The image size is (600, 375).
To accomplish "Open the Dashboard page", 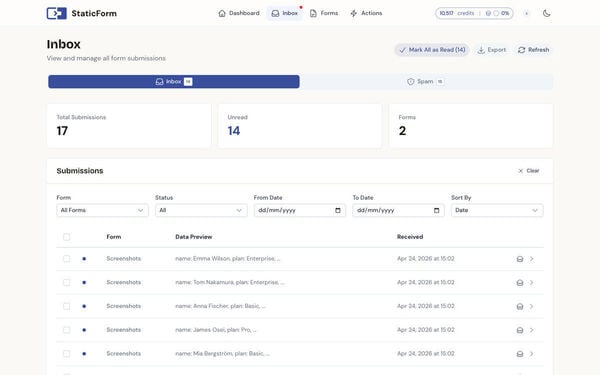I will click(239, 13).
